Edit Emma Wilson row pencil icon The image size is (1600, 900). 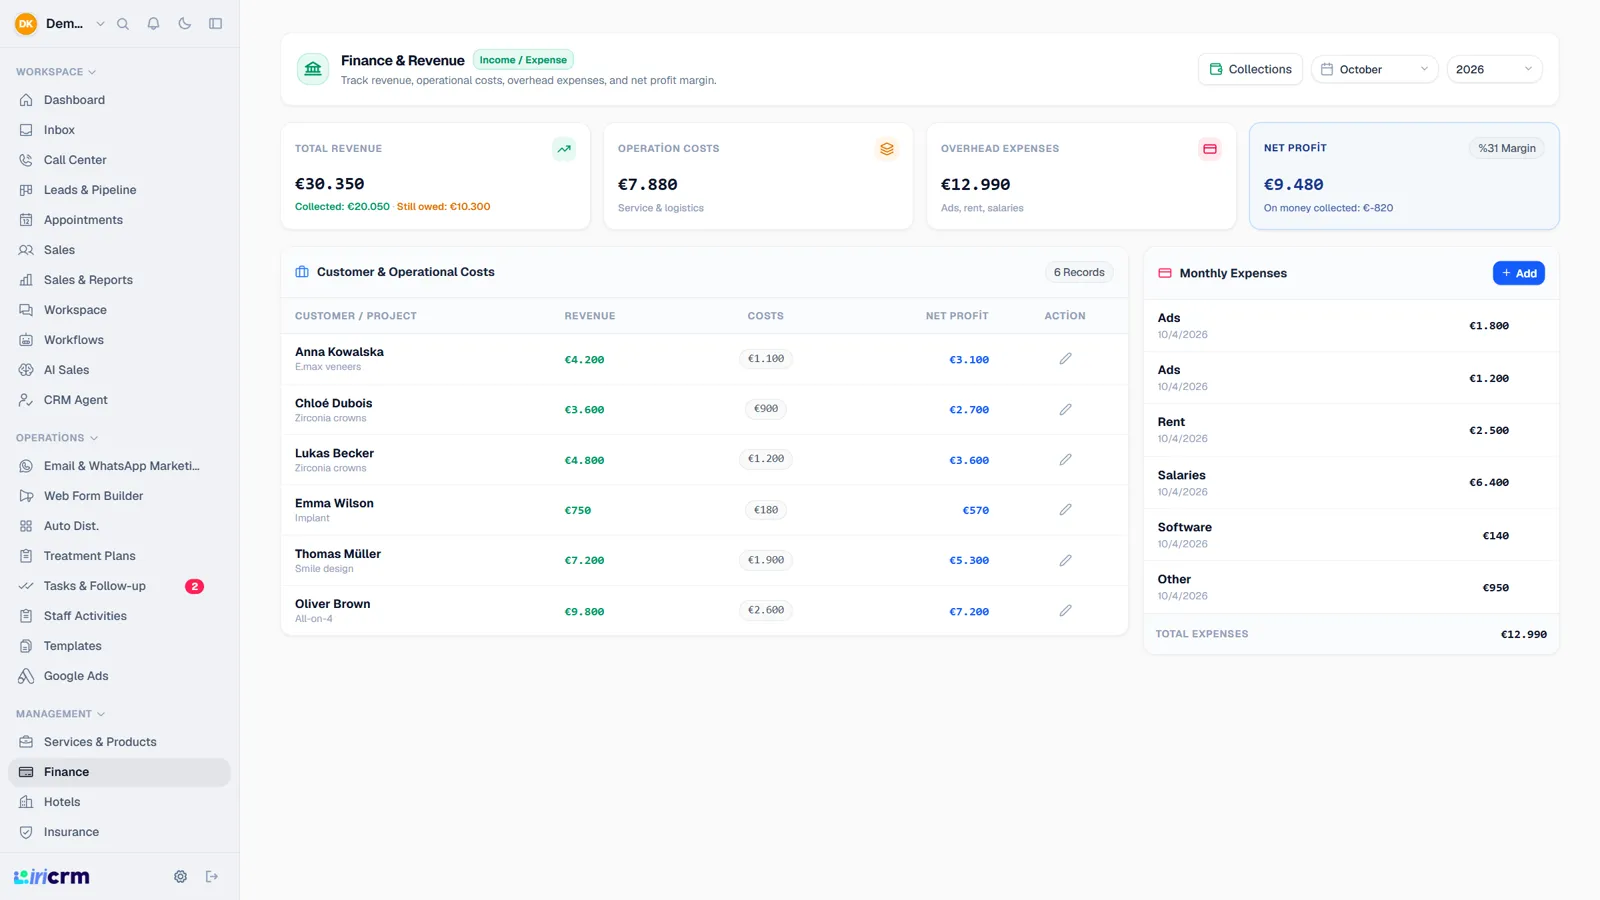pos(1065,510)
